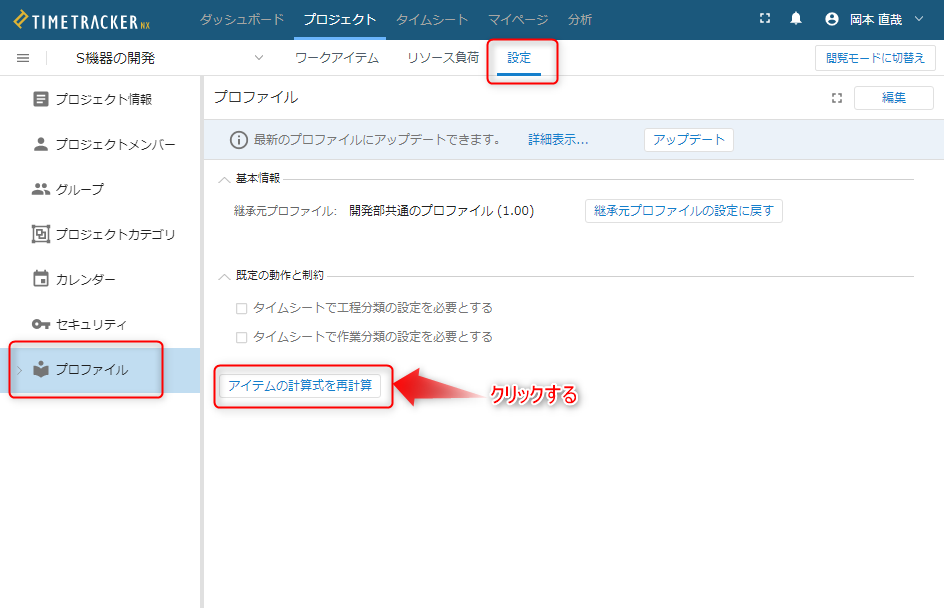The height and width of the screenshot is (608, 944).
Task: Click 閲覧モードに切替え button
Action: (875, 58)
